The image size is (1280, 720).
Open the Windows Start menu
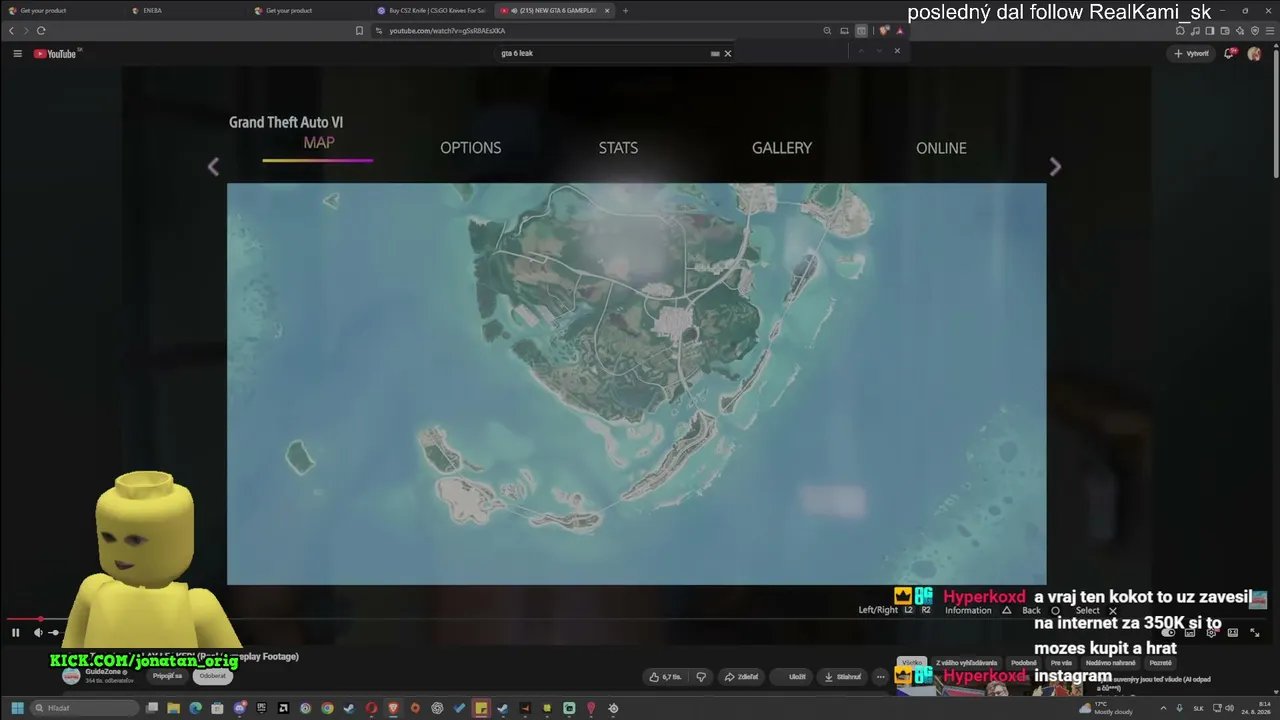17,708
